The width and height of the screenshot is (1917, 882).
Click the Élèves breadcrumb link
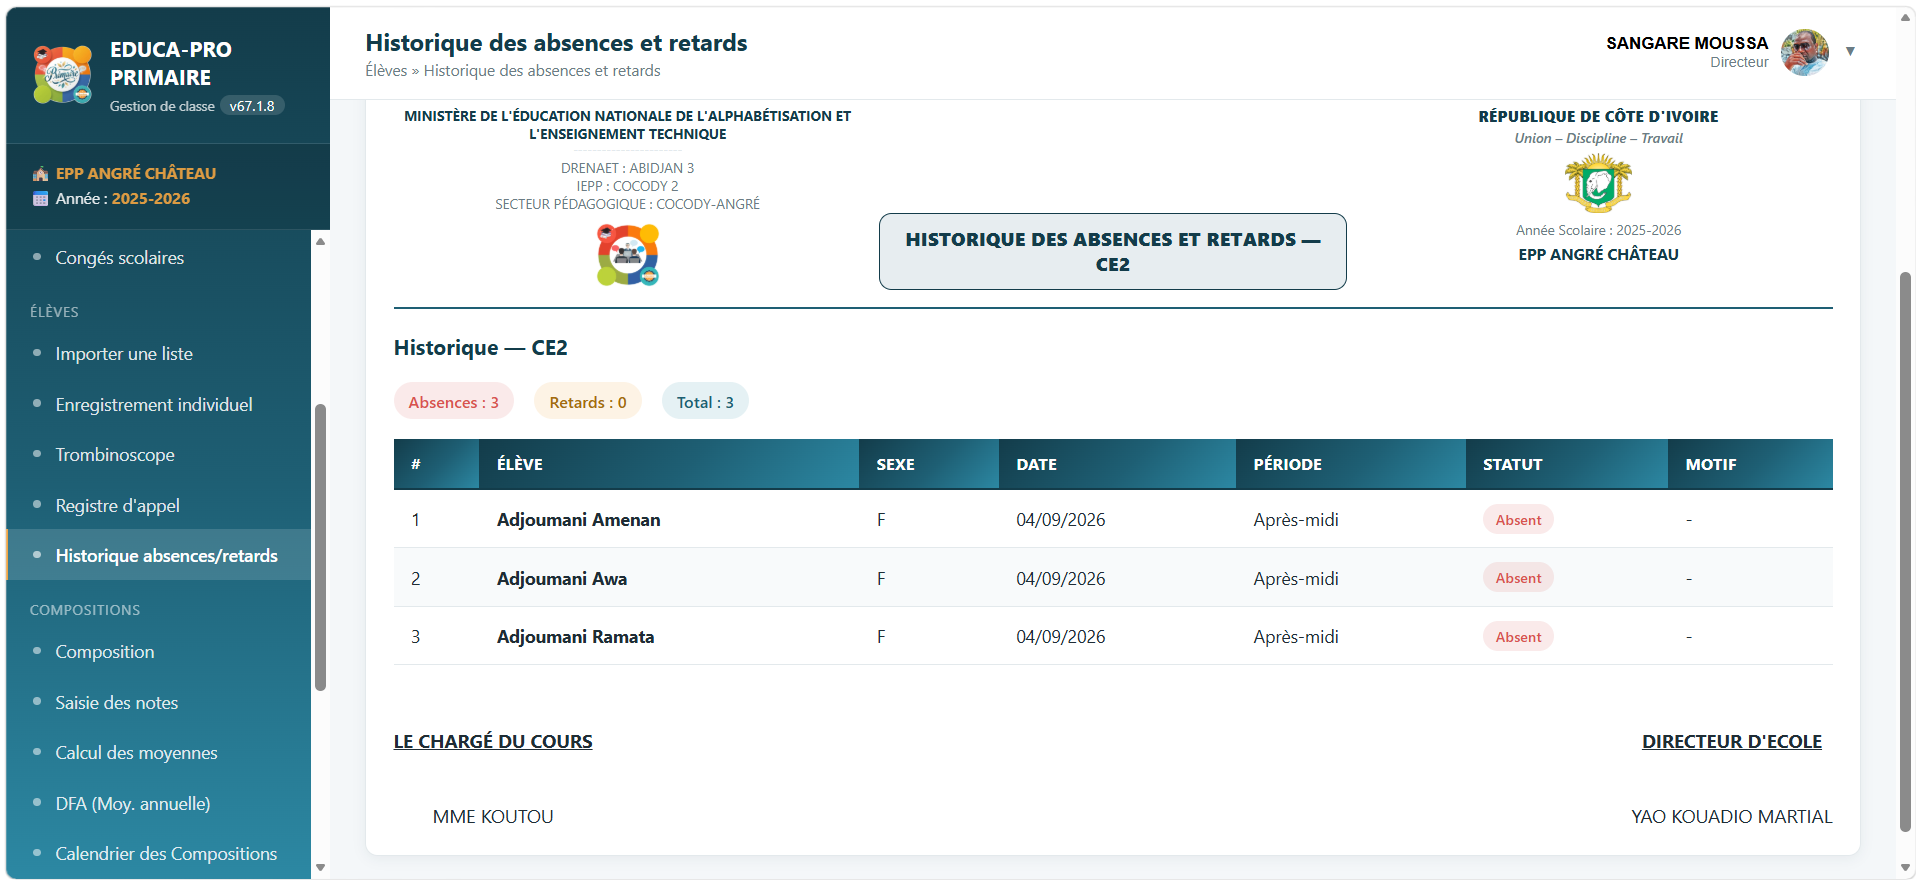tap(386, 71)
